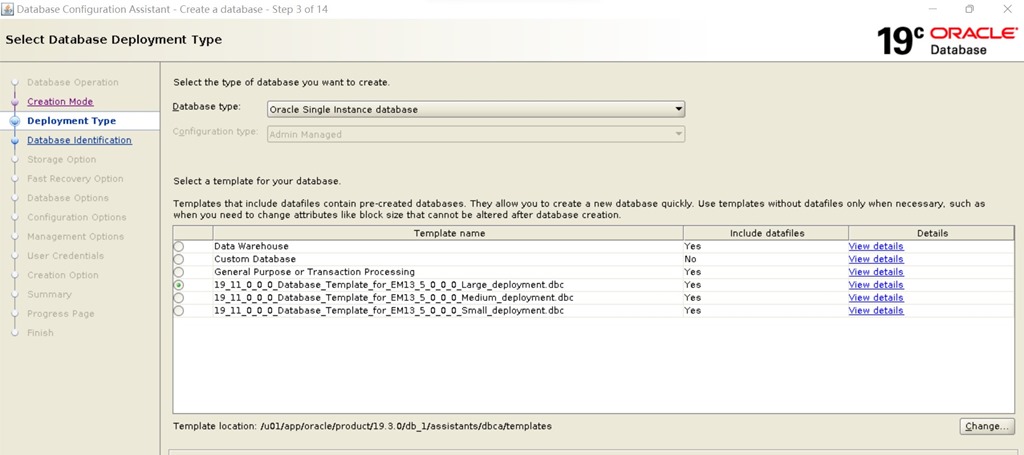Click the Database type label
1024x455 pixels.
pos(206,106)
